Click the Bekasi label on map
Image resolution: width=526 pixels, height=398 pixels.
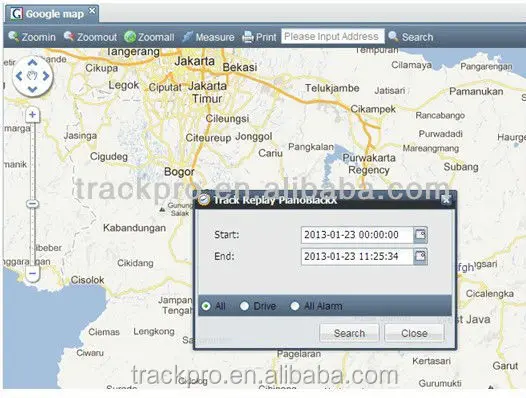click(240, 67)
